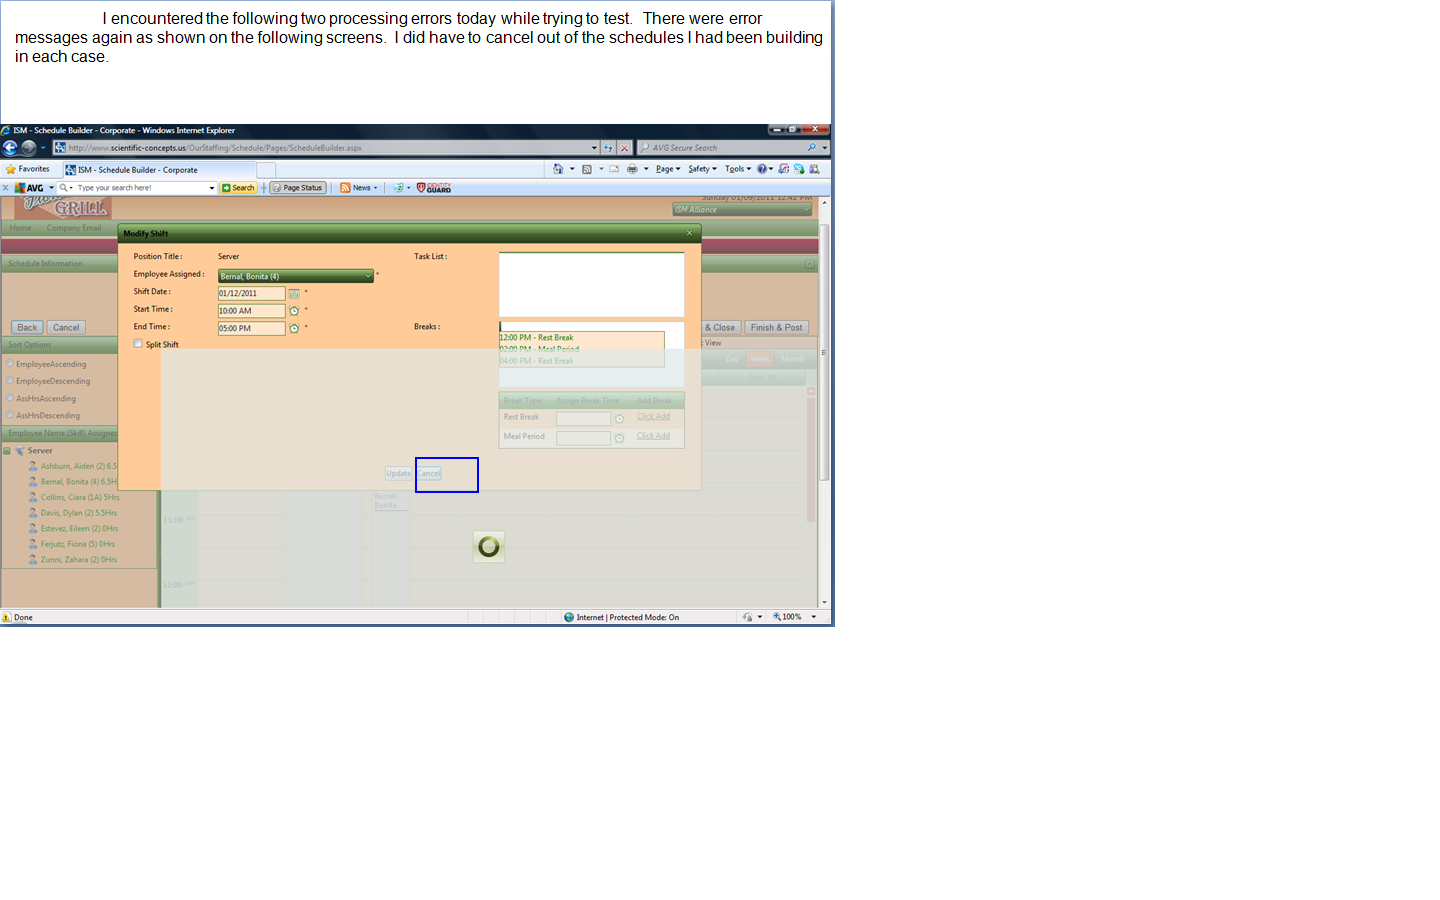The image size is (1440, 900).
Task: Open the status bar zoom level dropdown
Action: [814, 617]
